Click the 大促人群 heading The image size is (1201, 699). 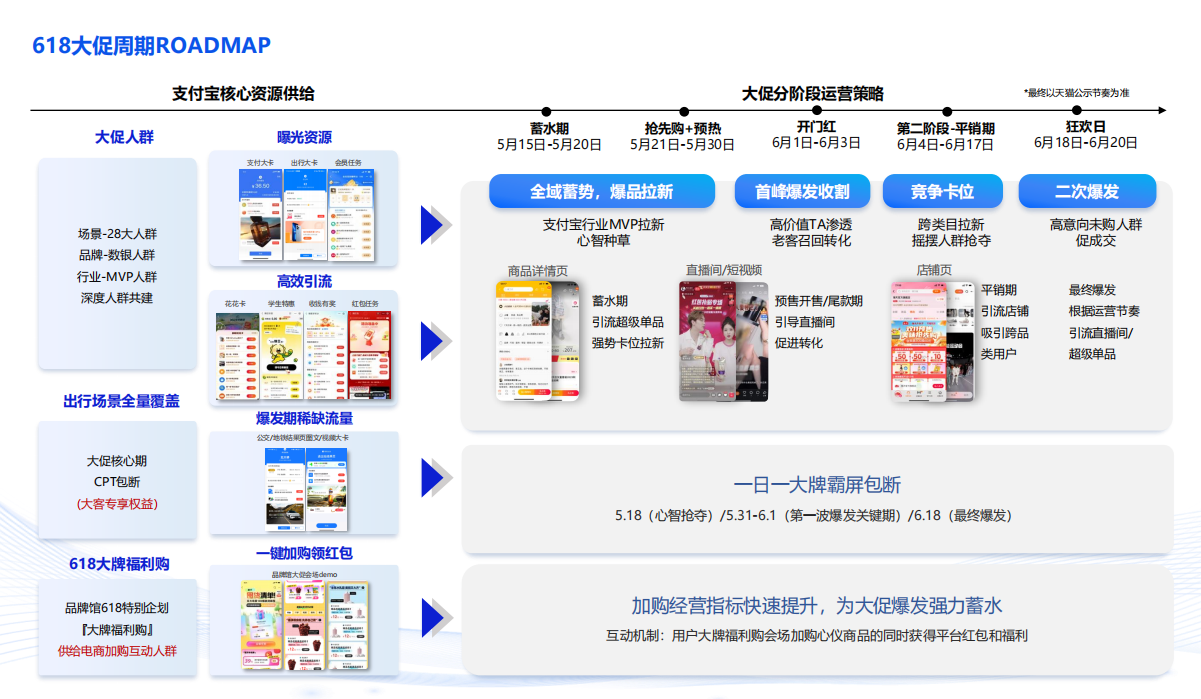(124, 137)
